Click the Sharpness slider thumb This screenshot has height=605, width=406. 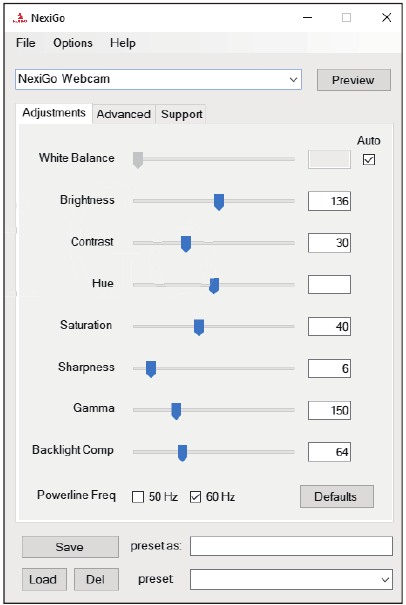point(151,369)
